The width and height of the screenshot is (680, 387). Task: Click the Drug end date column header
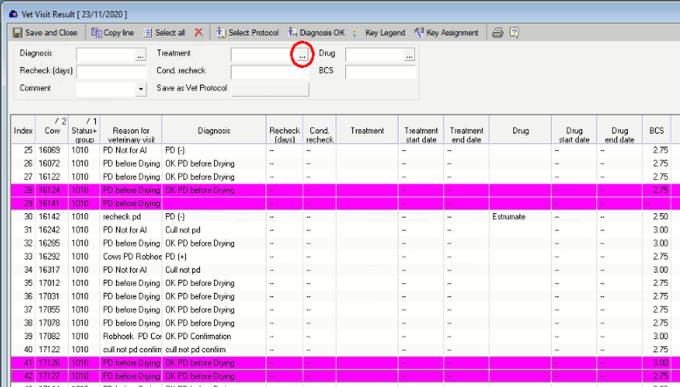pyautogui.click(x=620, y=130)
